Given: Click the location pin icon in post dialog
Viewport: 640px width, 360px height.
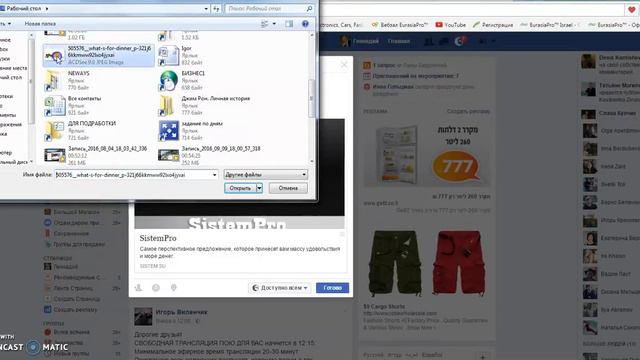Looking at the screenshot, I should [x=173, y=288].
